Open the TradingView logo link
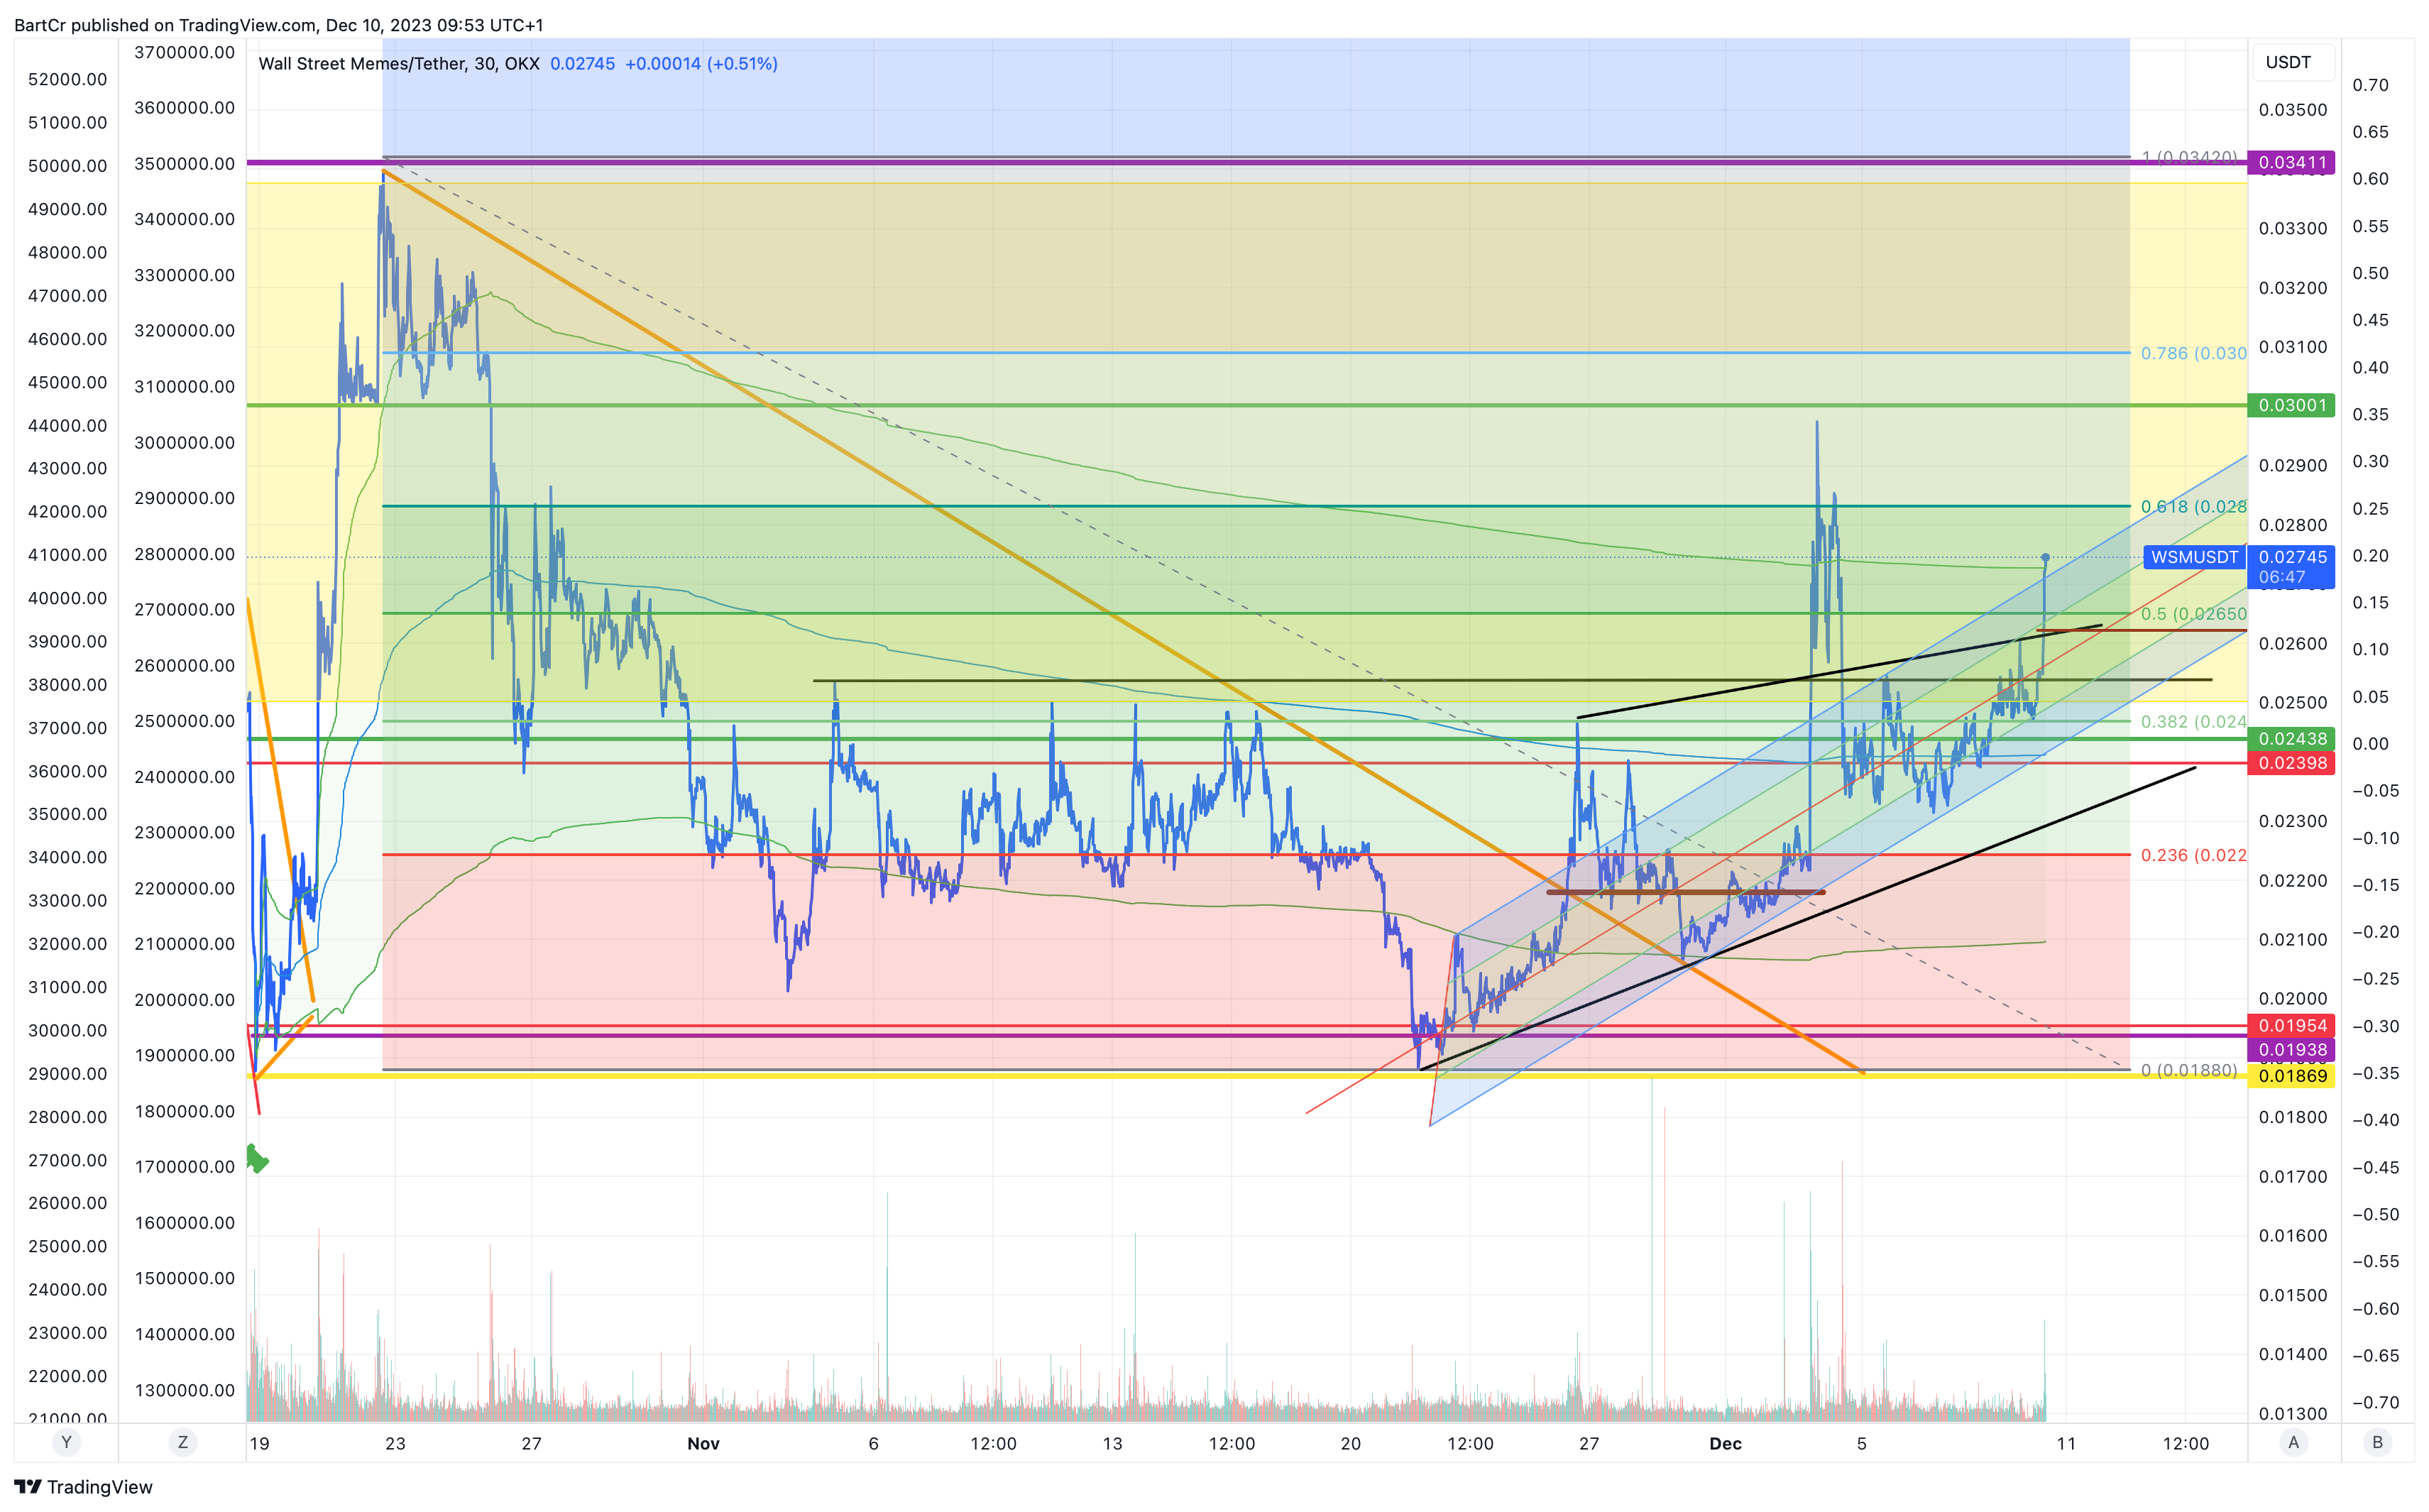The width and height of the screenshot is (2429, 1512). (x=83, y=1487)
